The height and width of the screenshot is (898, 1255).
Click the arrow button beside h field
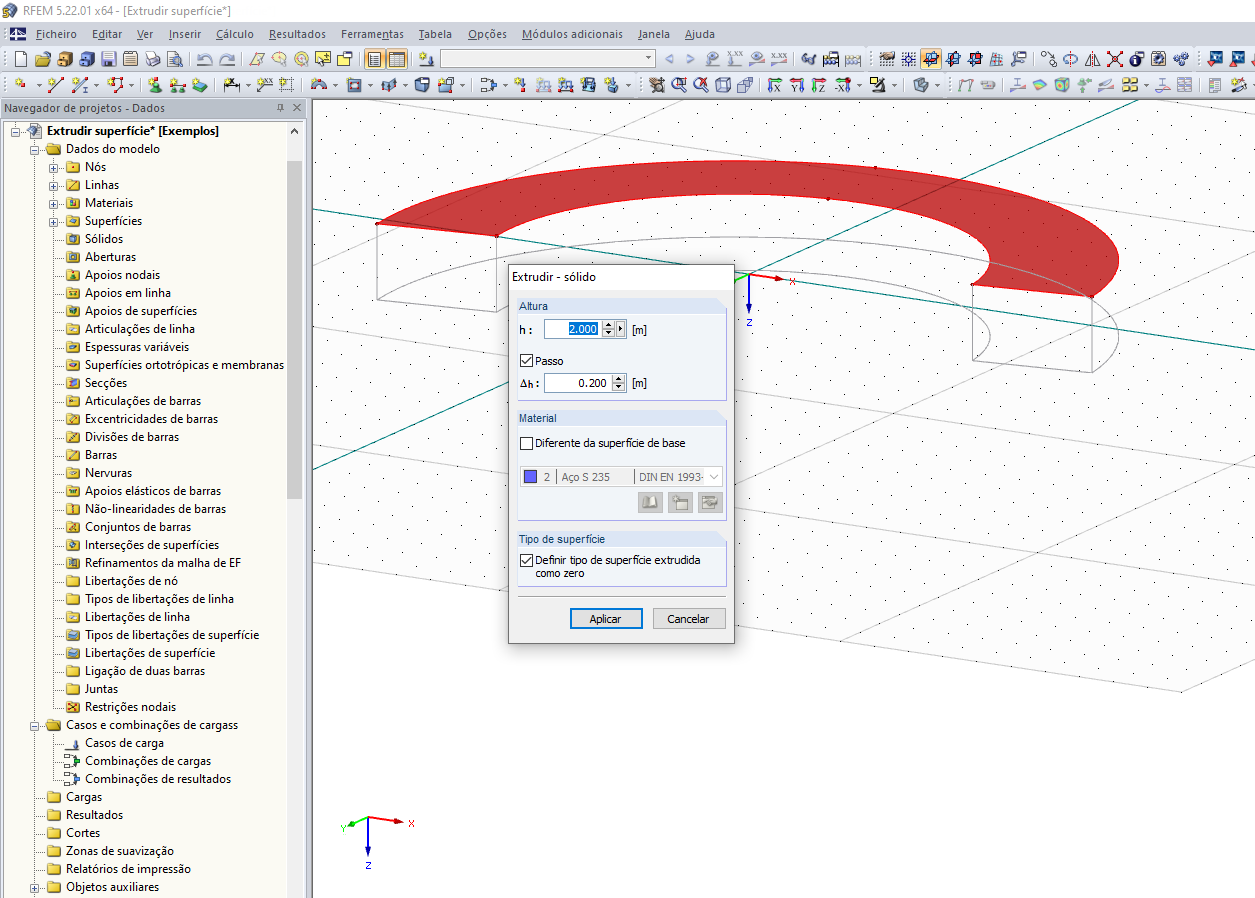coord(621,328)
